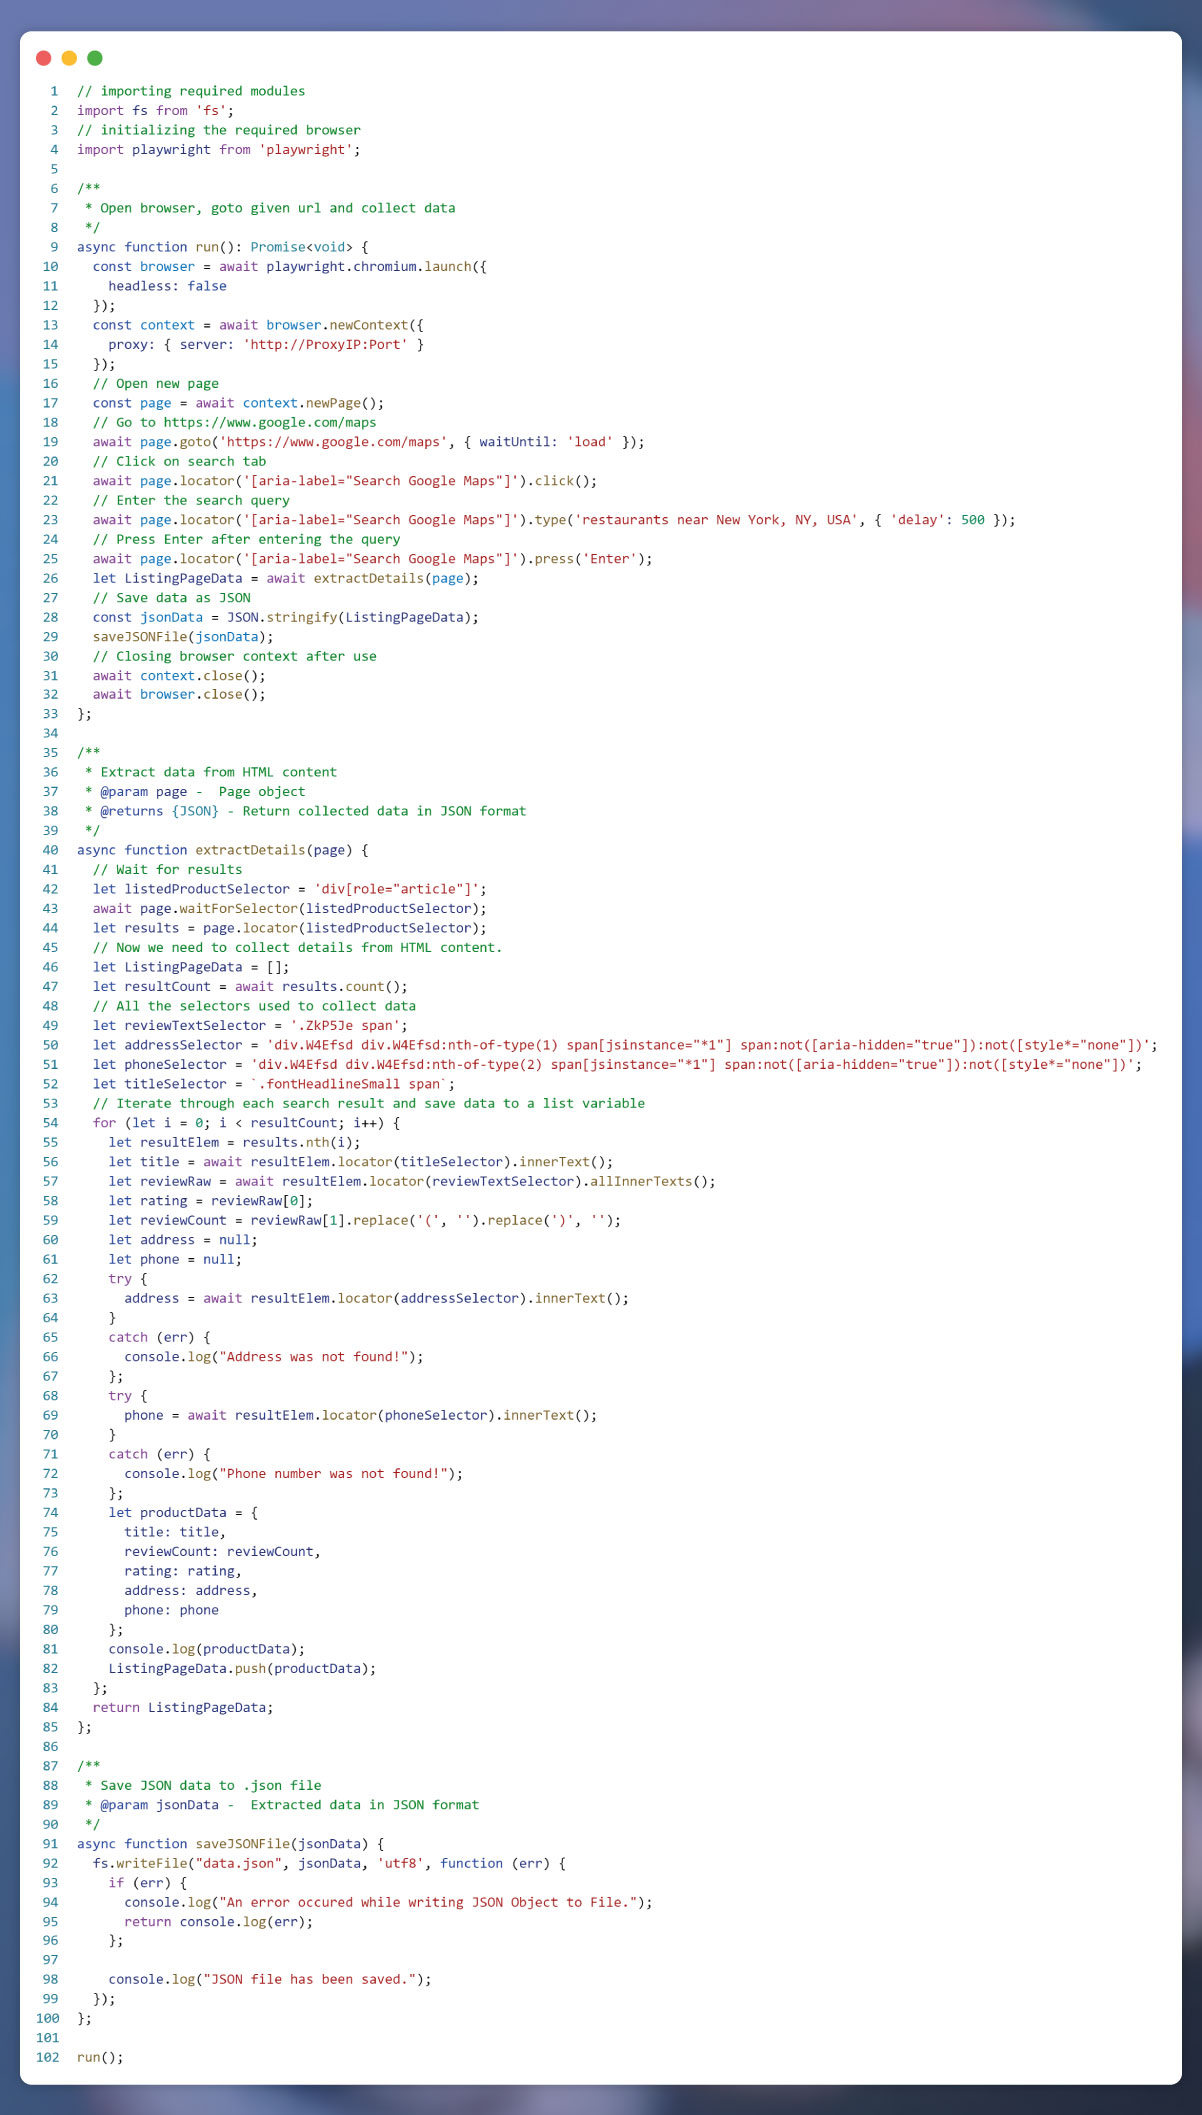This screenshot has height=2115, width=1202.
Task: Click 'console.log(productData);' line
Action: coord(207,1650)
